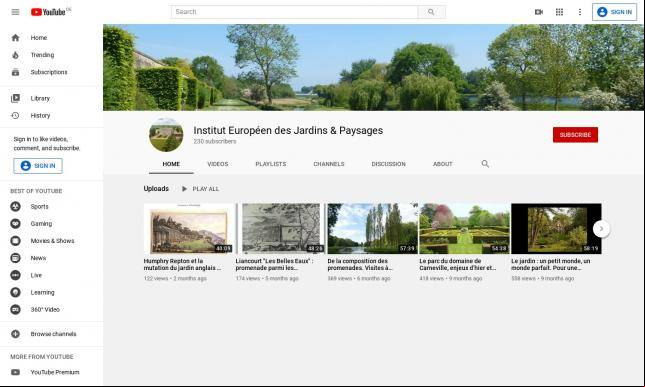
Task: Click the De la composition des promenades title
Action: [360, 264]
